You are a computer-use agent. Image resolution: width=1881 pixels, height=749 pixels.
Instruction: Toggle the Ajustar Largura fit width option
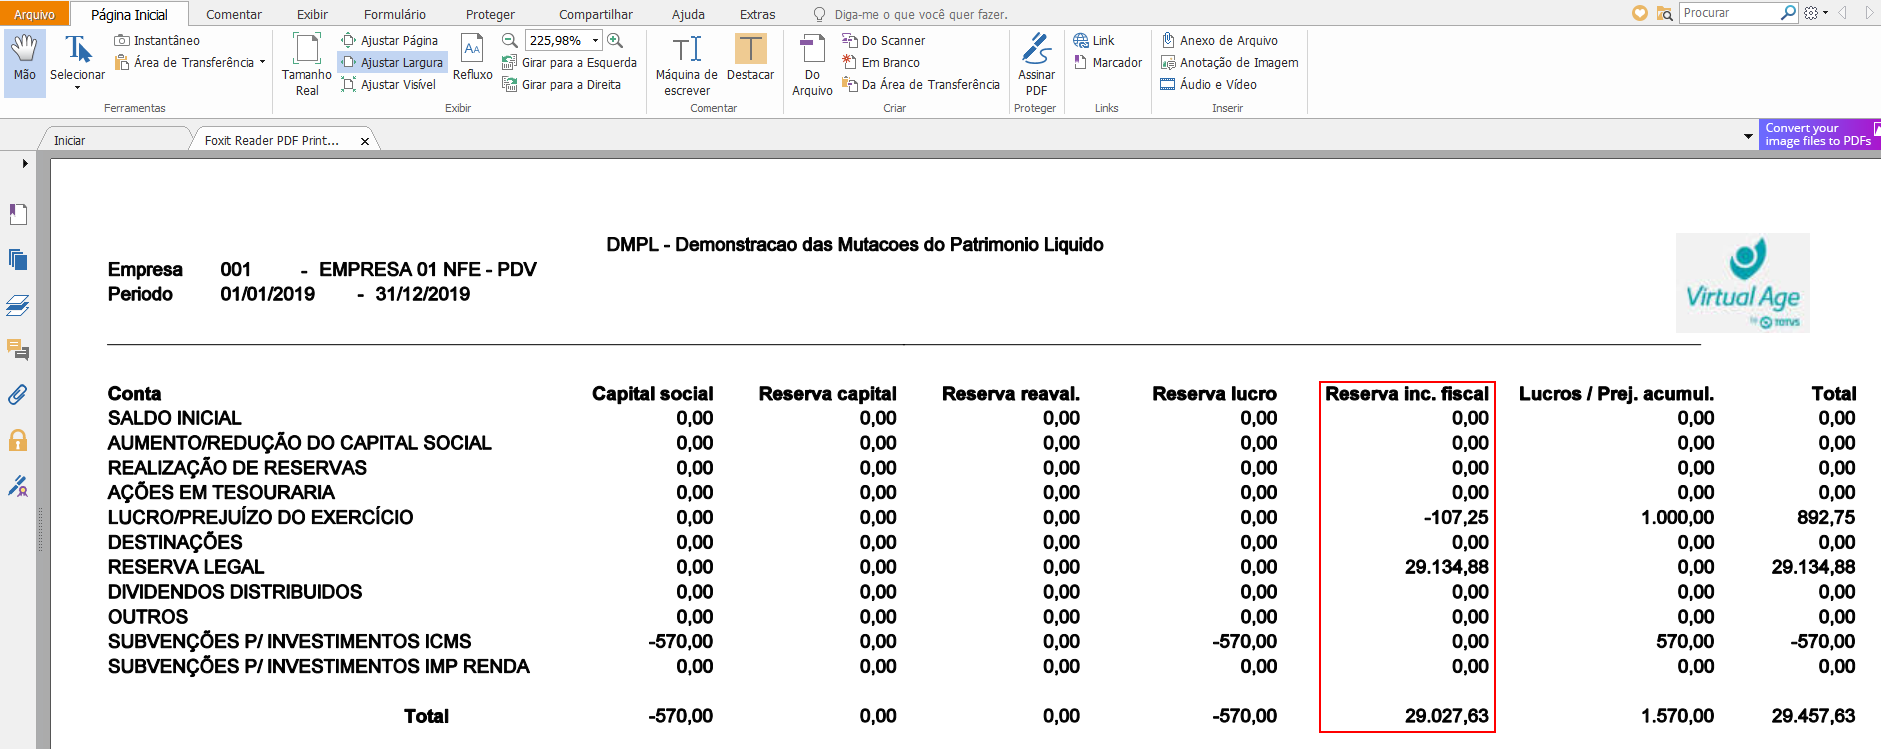point(392,63)
